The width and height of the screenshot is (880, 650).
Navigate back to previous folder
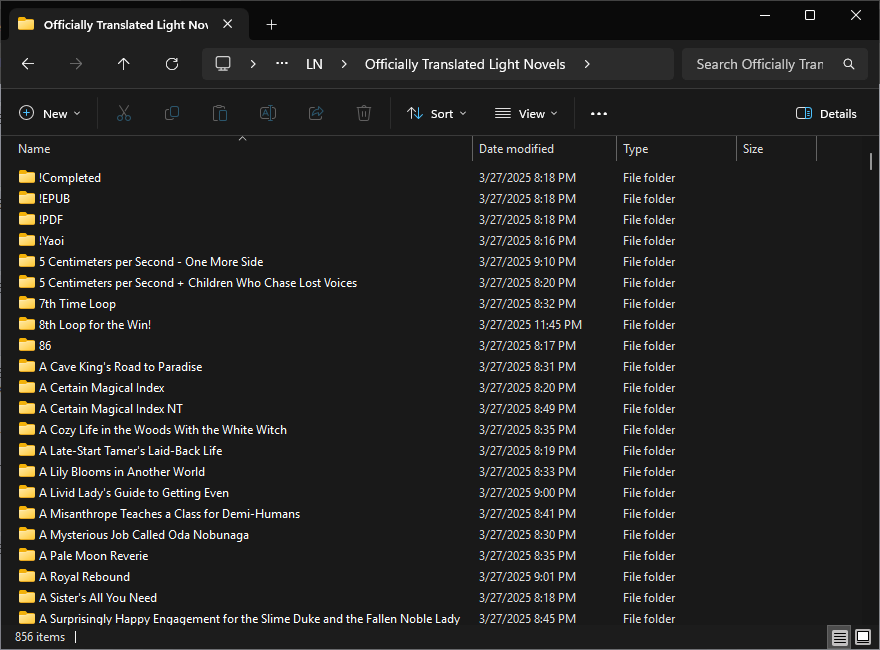pos(28,64)
